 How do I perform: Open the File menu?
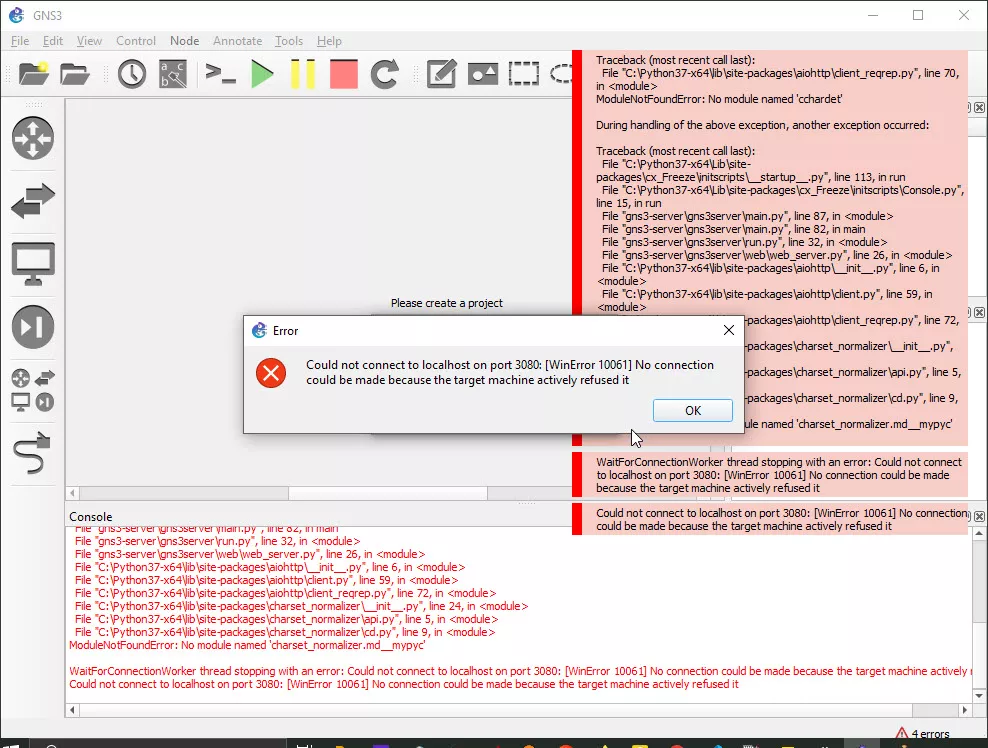point(20,41)
